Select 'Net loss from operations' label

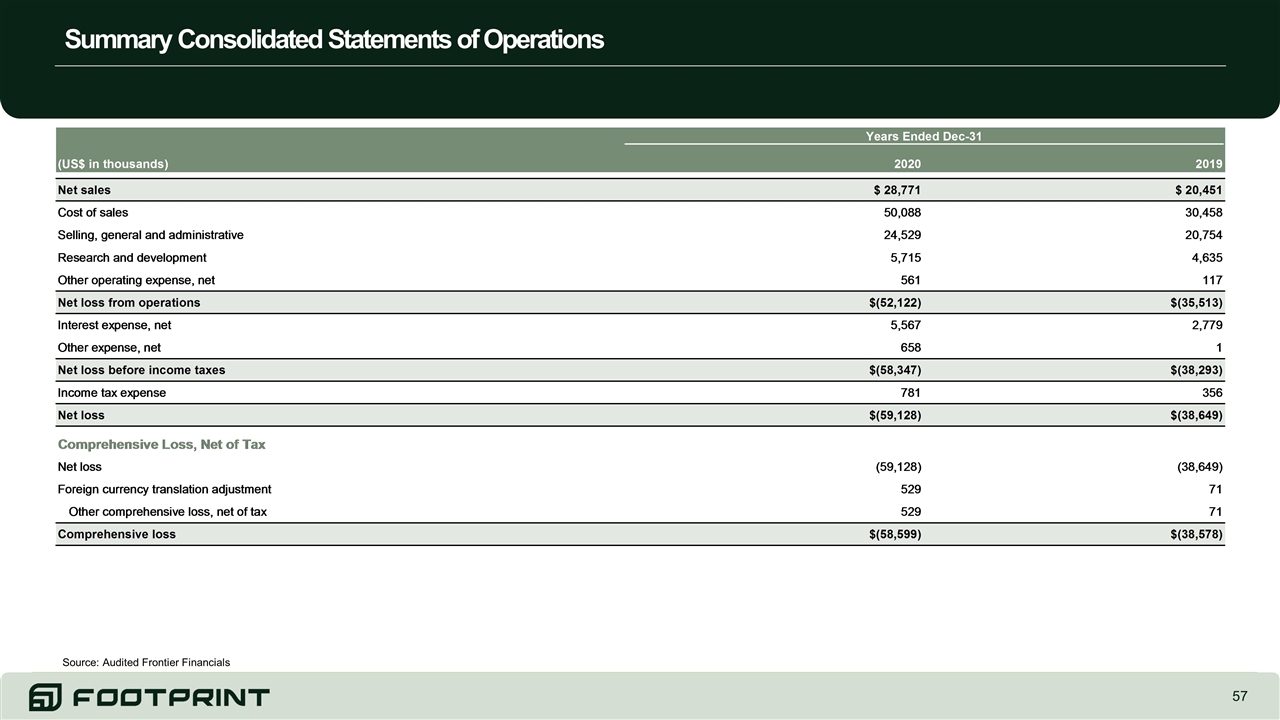[x=129, y=303]
